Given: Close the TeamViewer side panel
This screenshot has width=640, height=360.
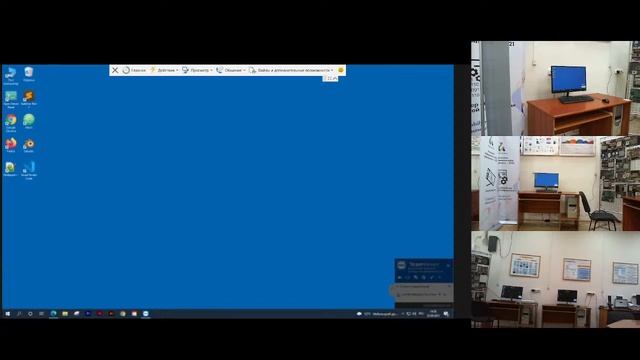Looking at the screenshot, I should 448,265.
